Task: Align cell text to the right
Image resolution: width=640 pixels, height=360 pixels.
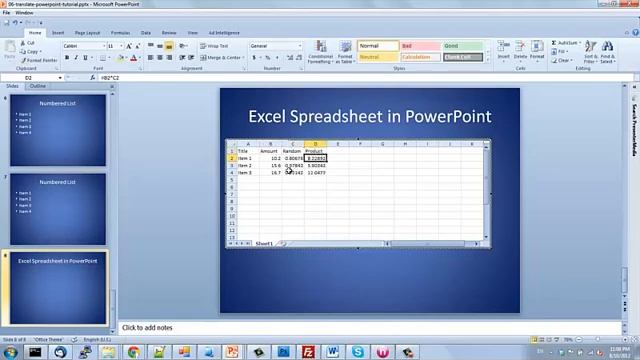Action: click(169, 58)
